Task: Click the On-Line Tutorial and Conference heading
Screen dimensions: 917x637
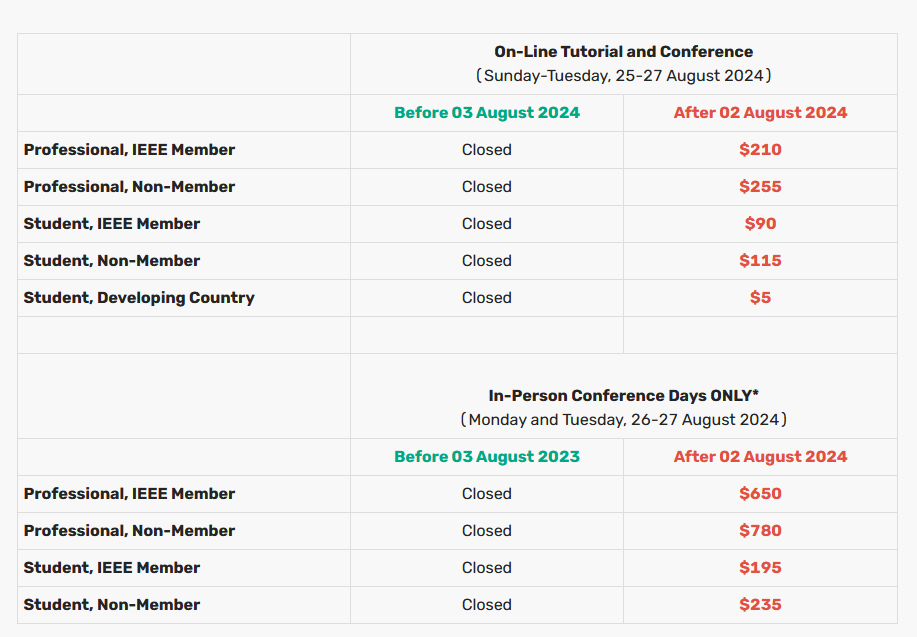Action: pyautogui.click(x=623, y=51)
